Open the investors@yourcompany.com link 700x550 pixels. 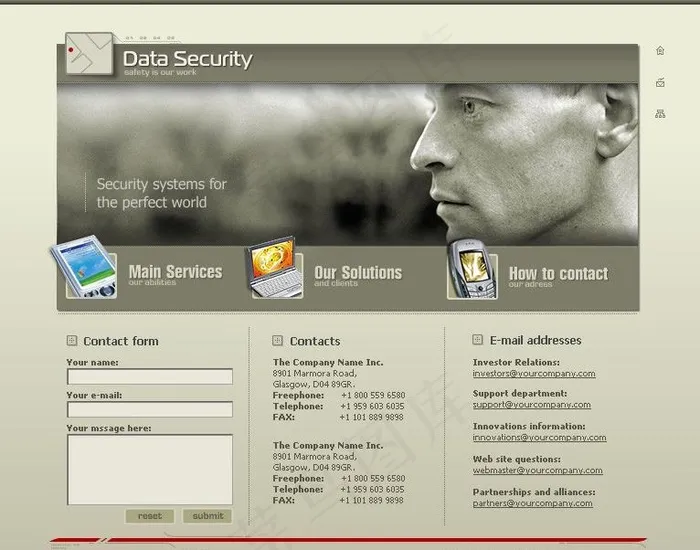click(x=533, y=374)
